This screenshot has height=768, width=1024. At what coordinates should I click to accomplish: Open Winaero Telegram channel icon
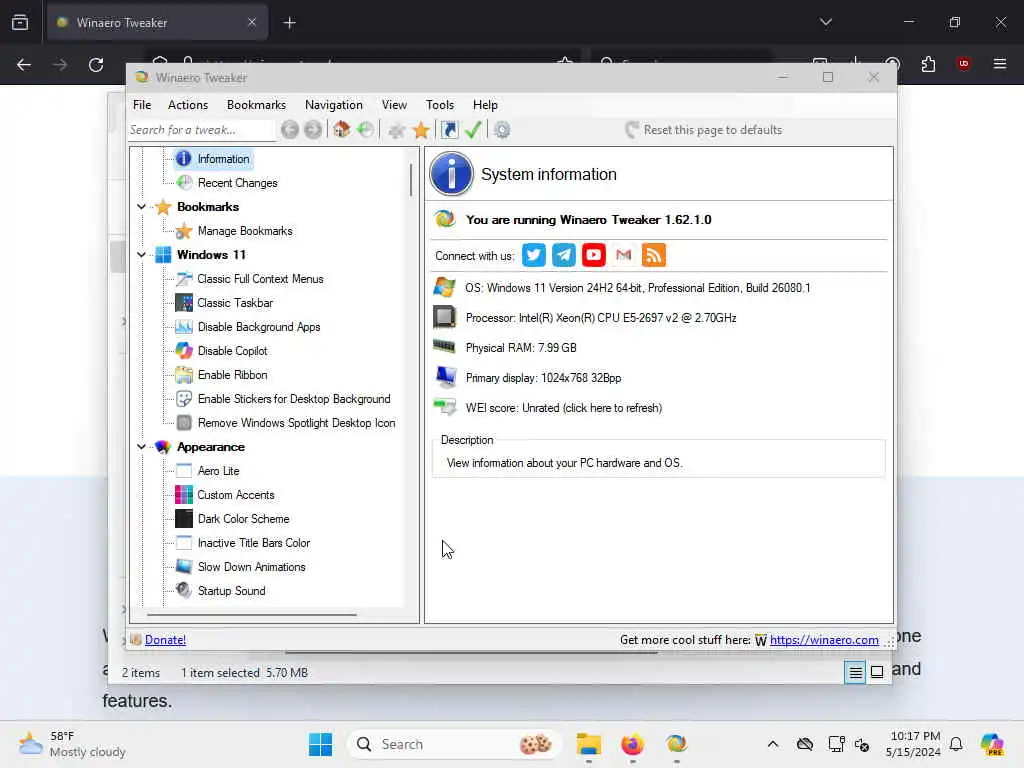coord(564,255)
